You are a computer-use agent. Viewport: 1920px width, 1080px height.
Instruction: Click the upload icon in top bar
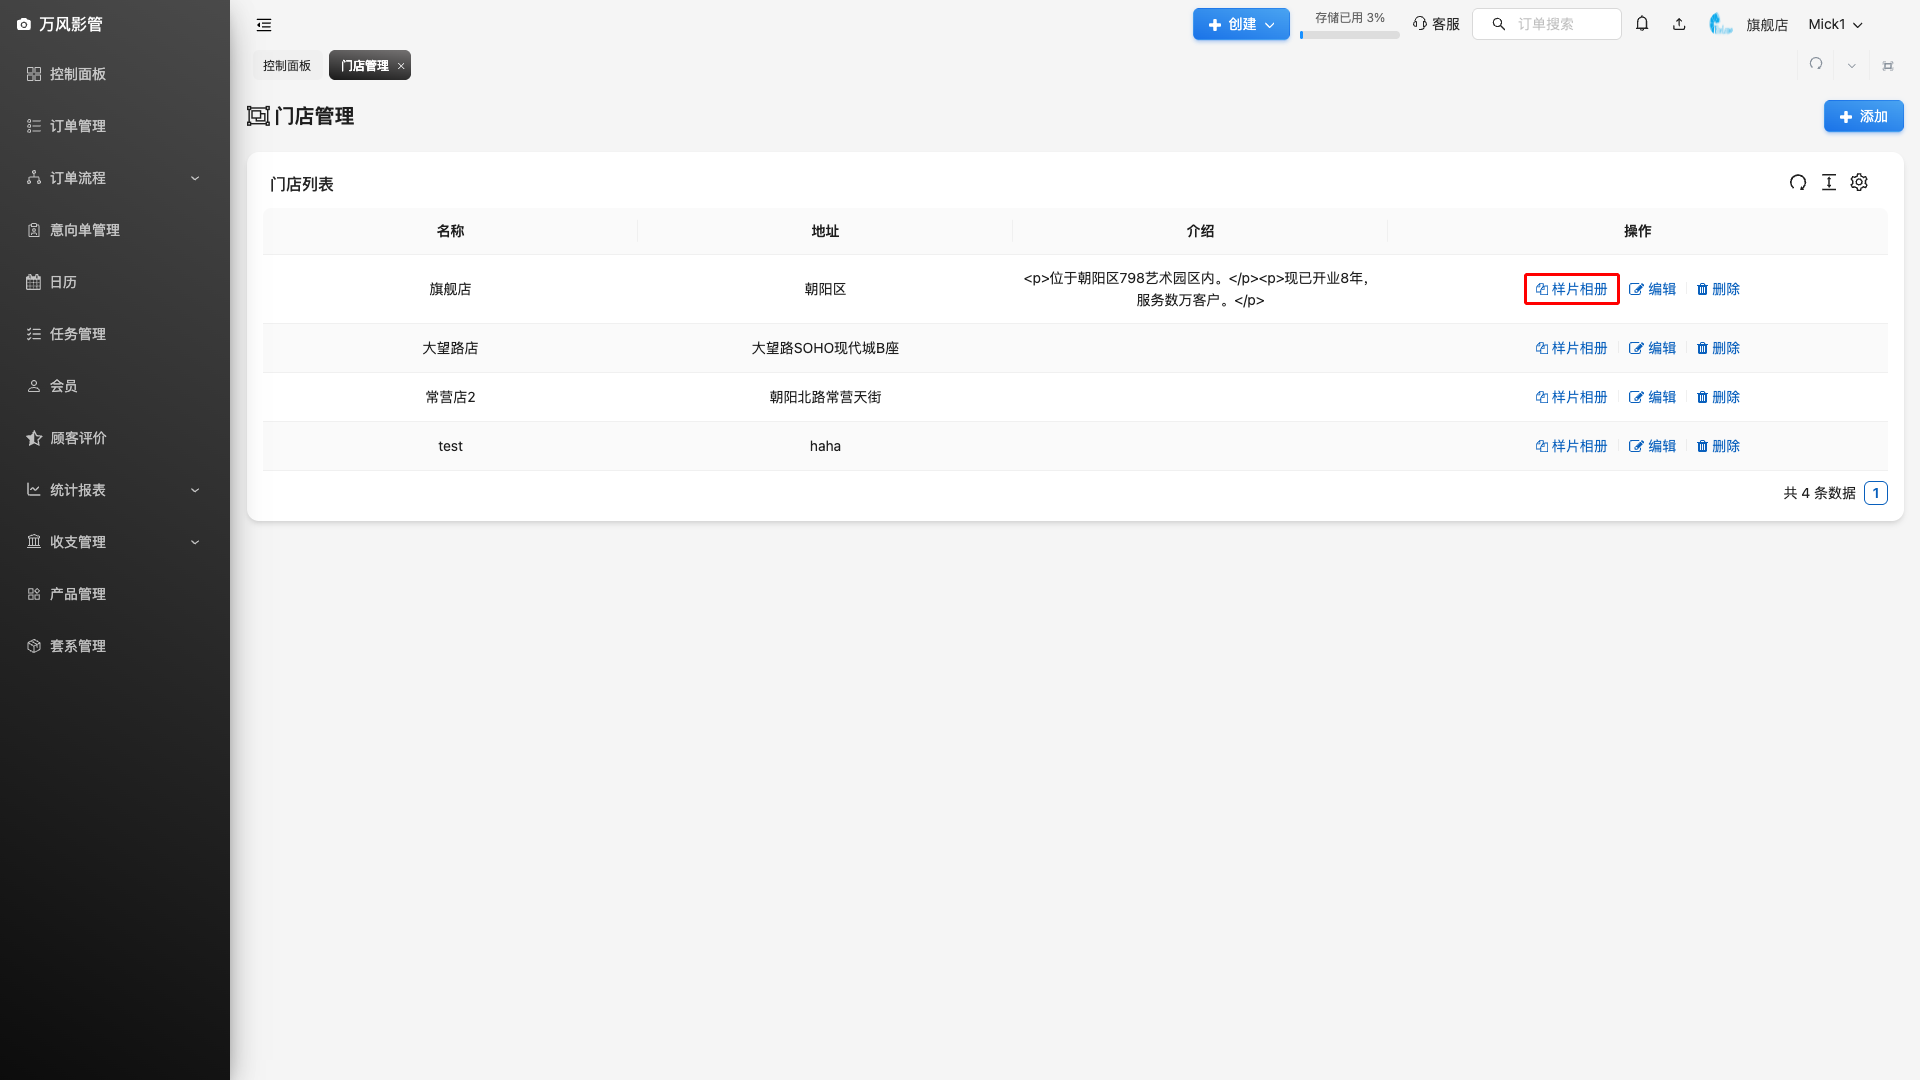tap(1679, 24)
